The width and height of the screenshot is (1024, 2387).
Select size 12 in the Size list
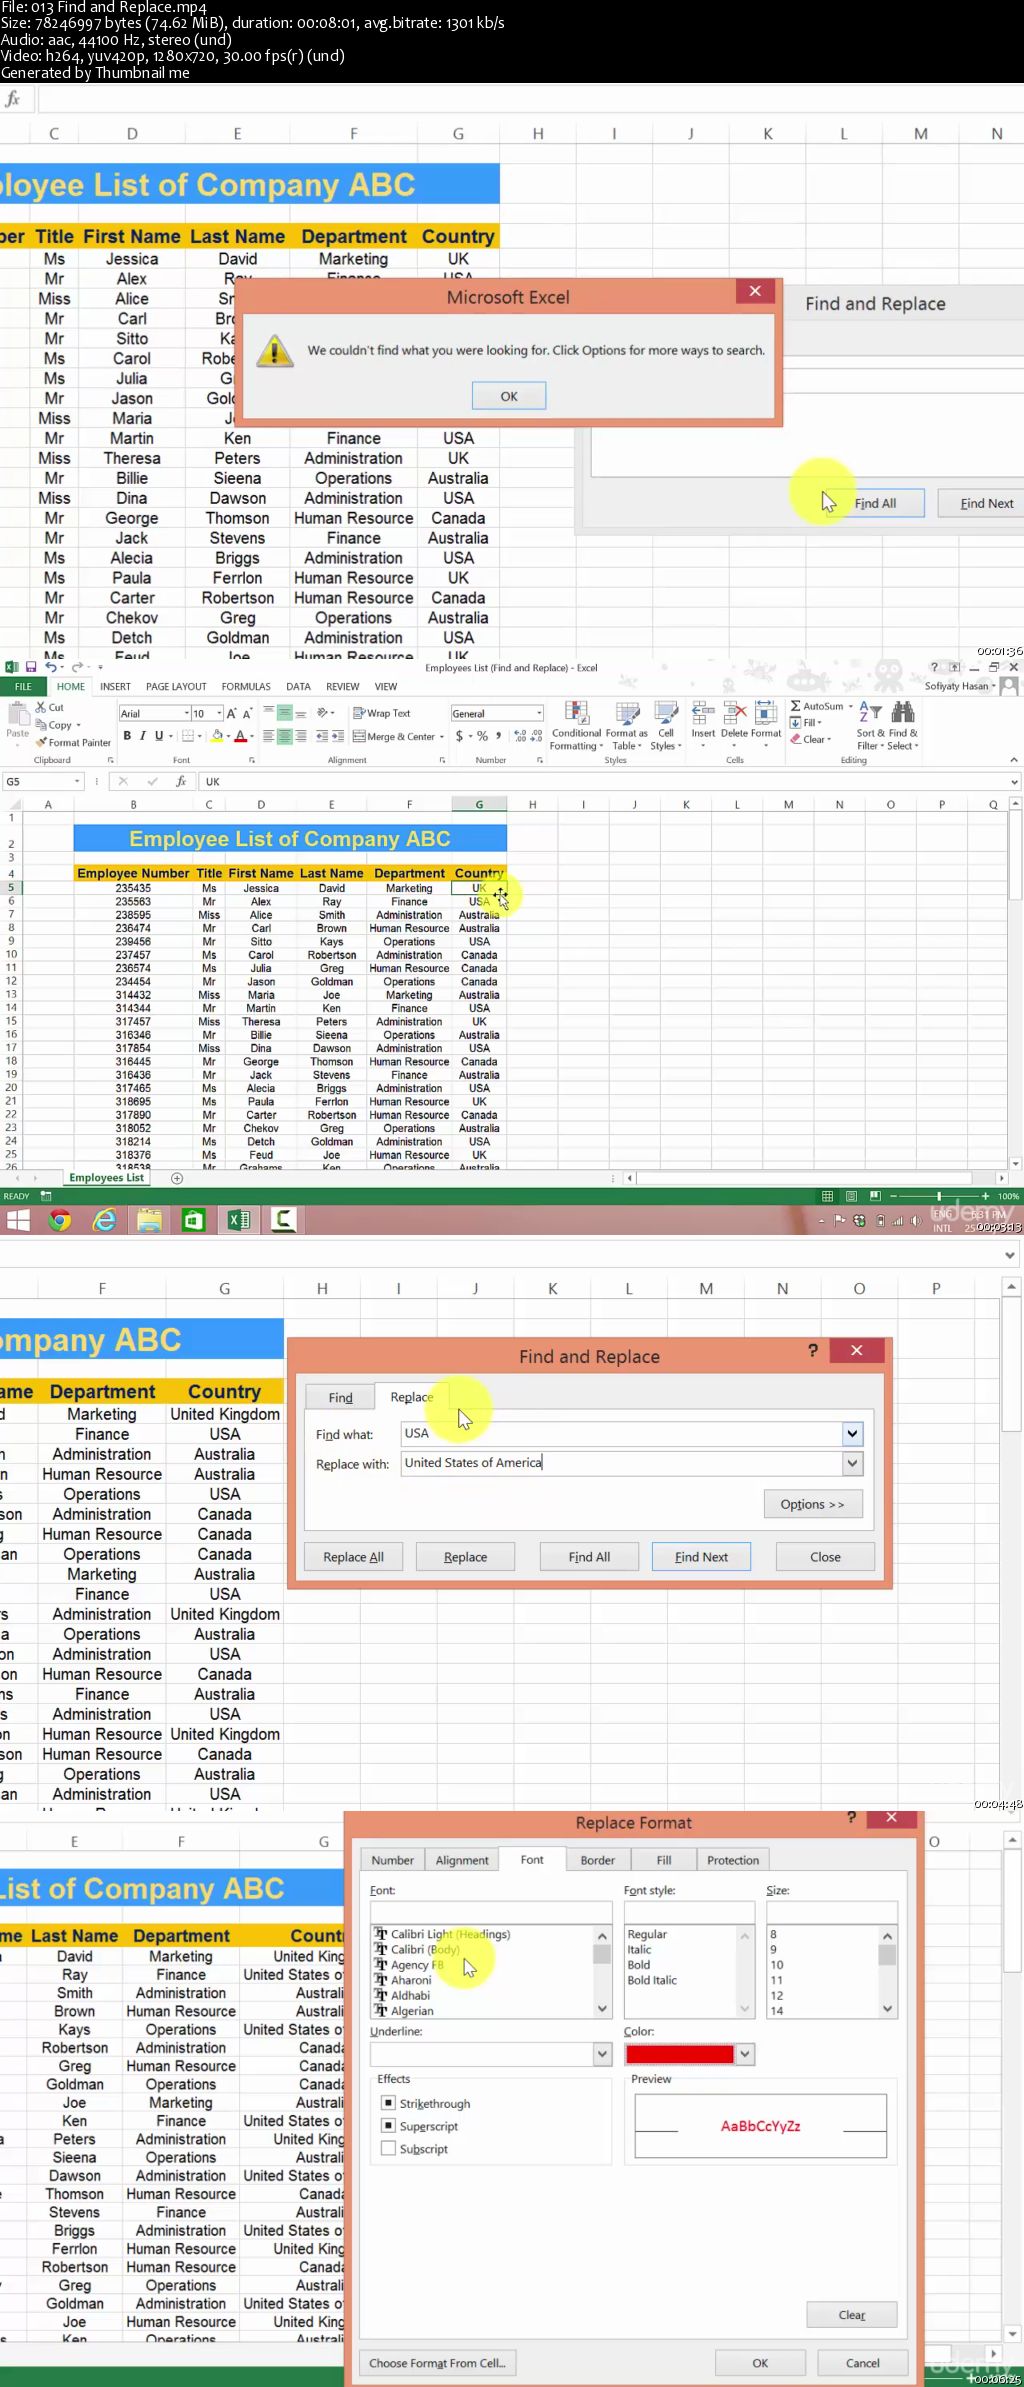click(777, 1995)
